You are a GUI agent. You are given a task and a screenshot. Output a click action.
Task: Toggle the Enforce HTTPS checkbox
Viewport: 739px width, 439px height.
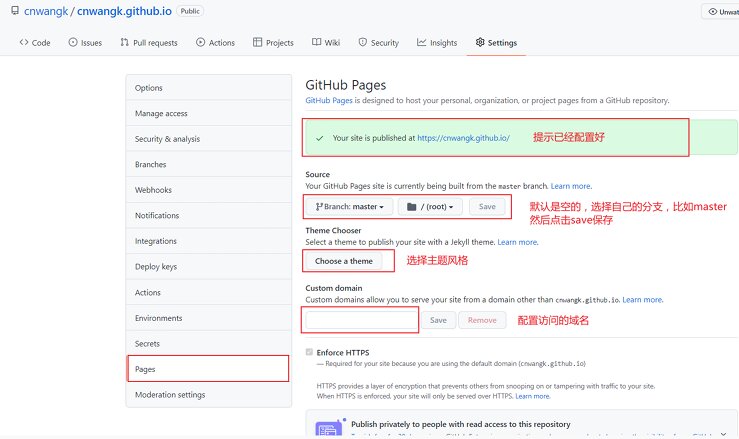309,352
